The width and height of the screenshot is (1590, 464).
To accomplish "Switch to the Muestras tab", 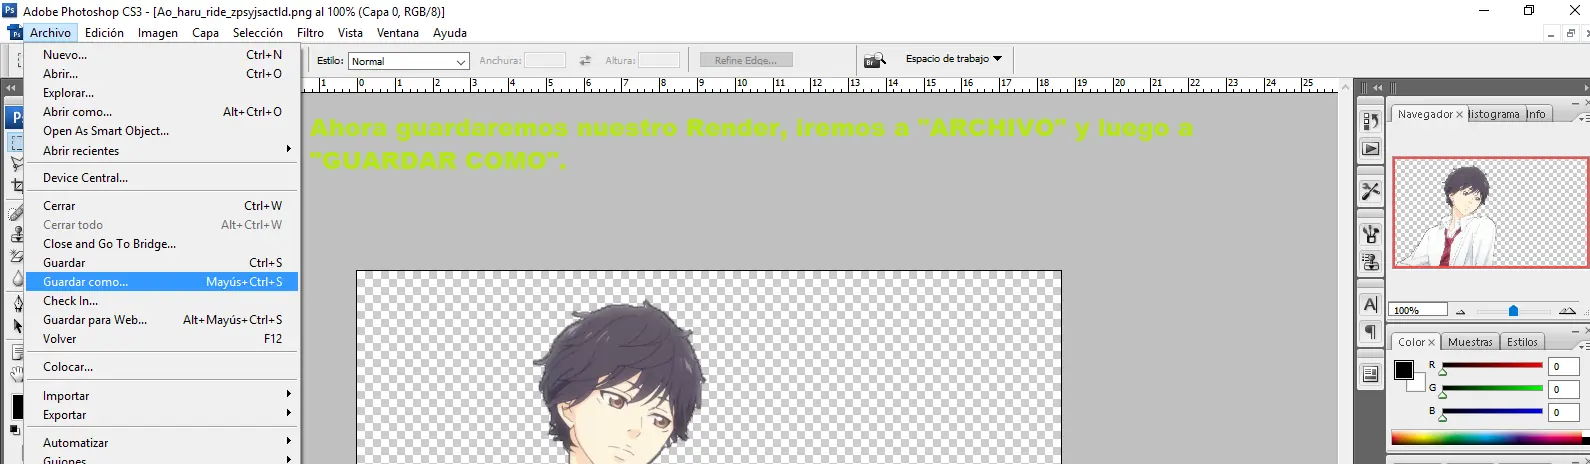I will pos(1470,342).
